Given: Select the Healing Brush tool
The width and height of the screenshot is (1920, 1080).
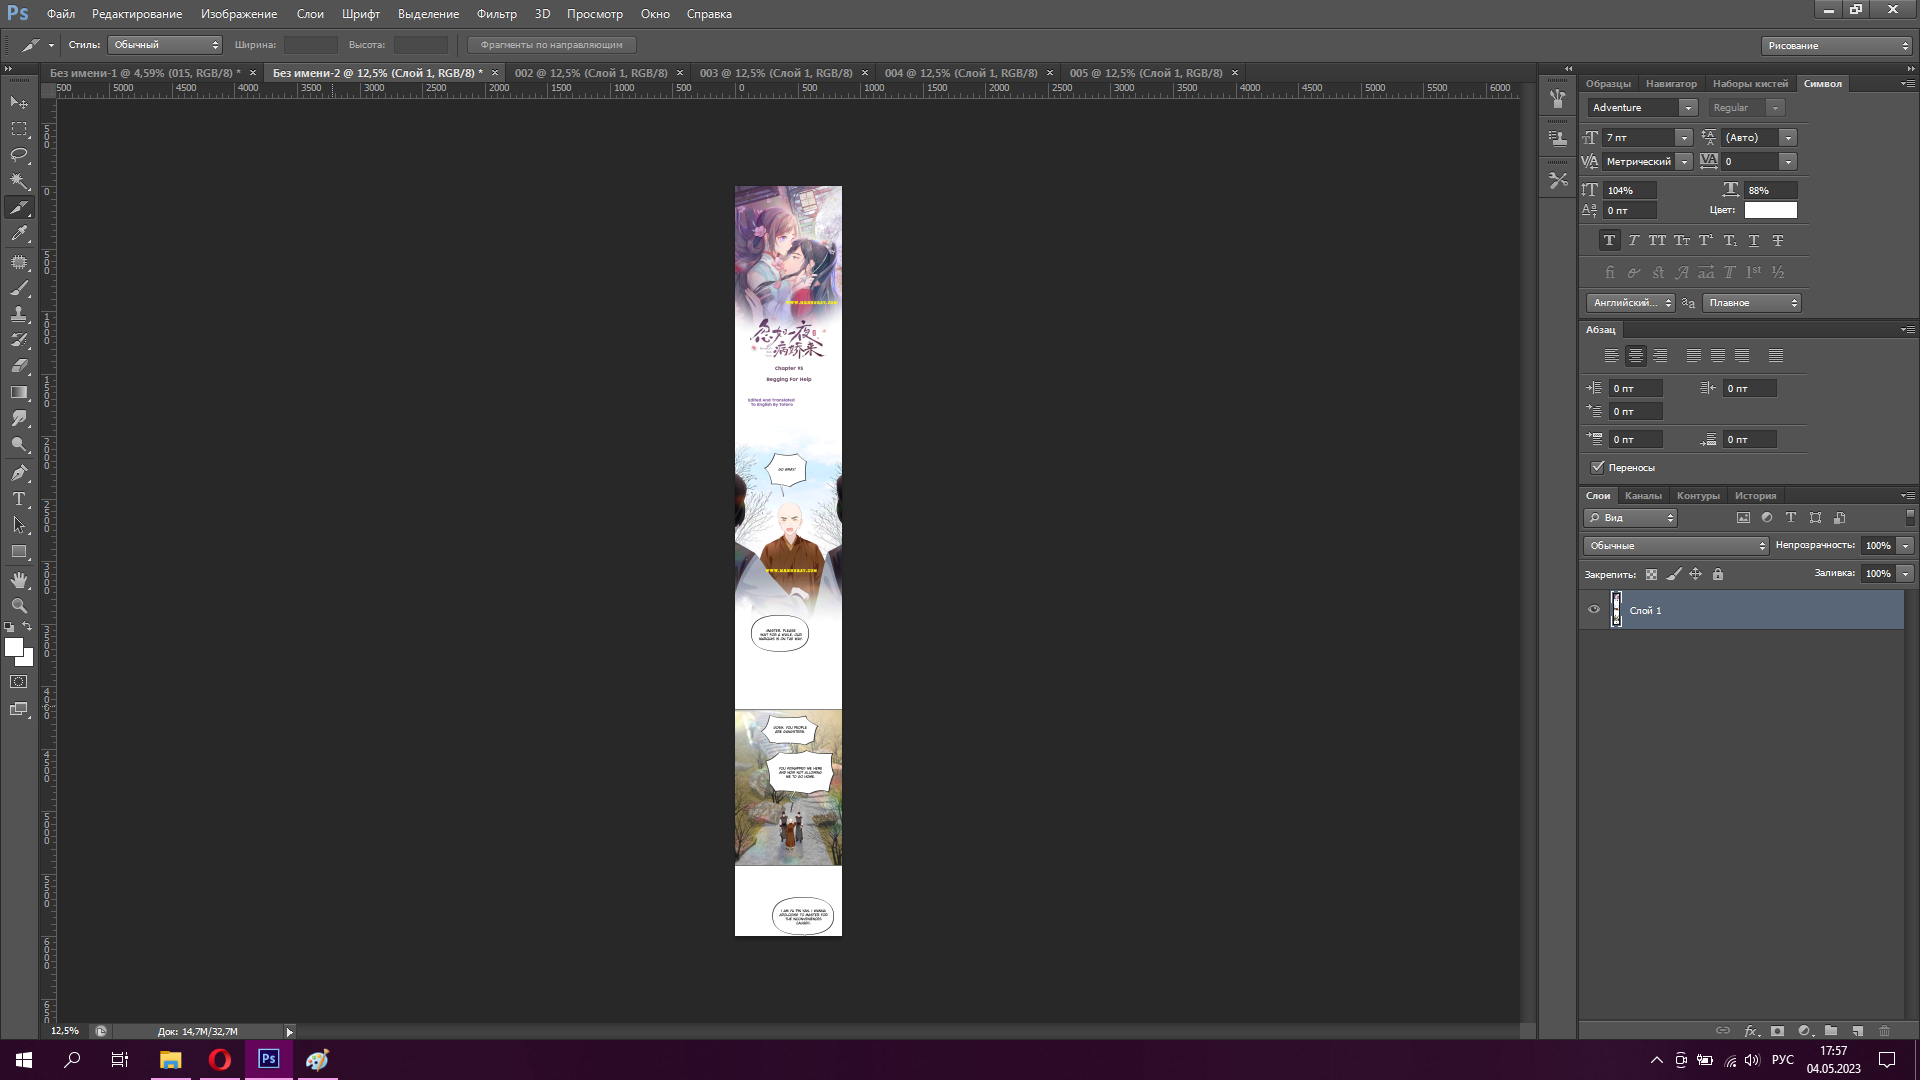Looking at the screenshot, I should coord(19,262).
